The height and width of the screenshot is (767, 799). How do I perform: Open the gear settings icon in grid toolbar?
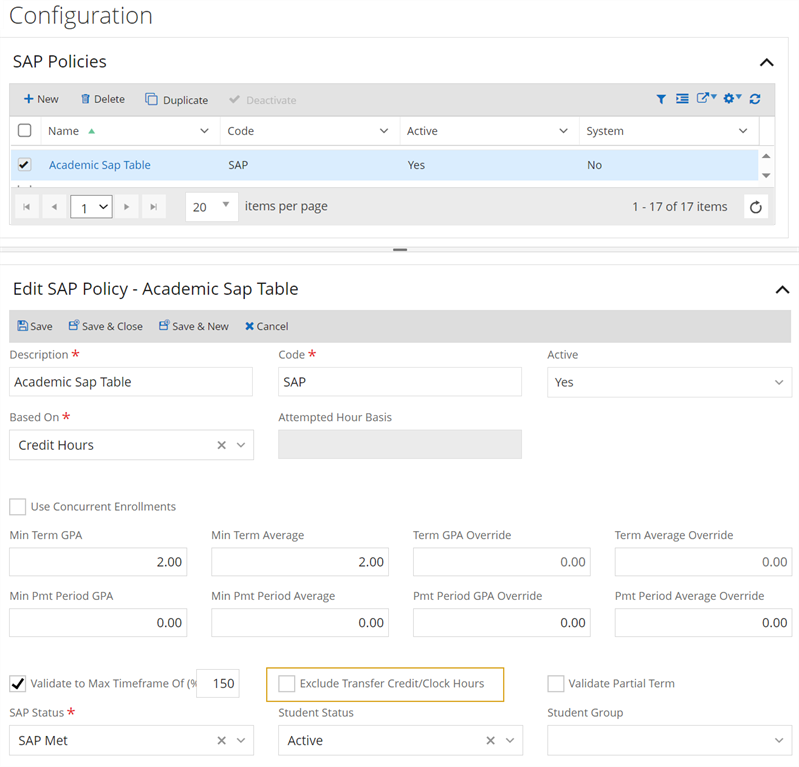click(x=731, y=99)
